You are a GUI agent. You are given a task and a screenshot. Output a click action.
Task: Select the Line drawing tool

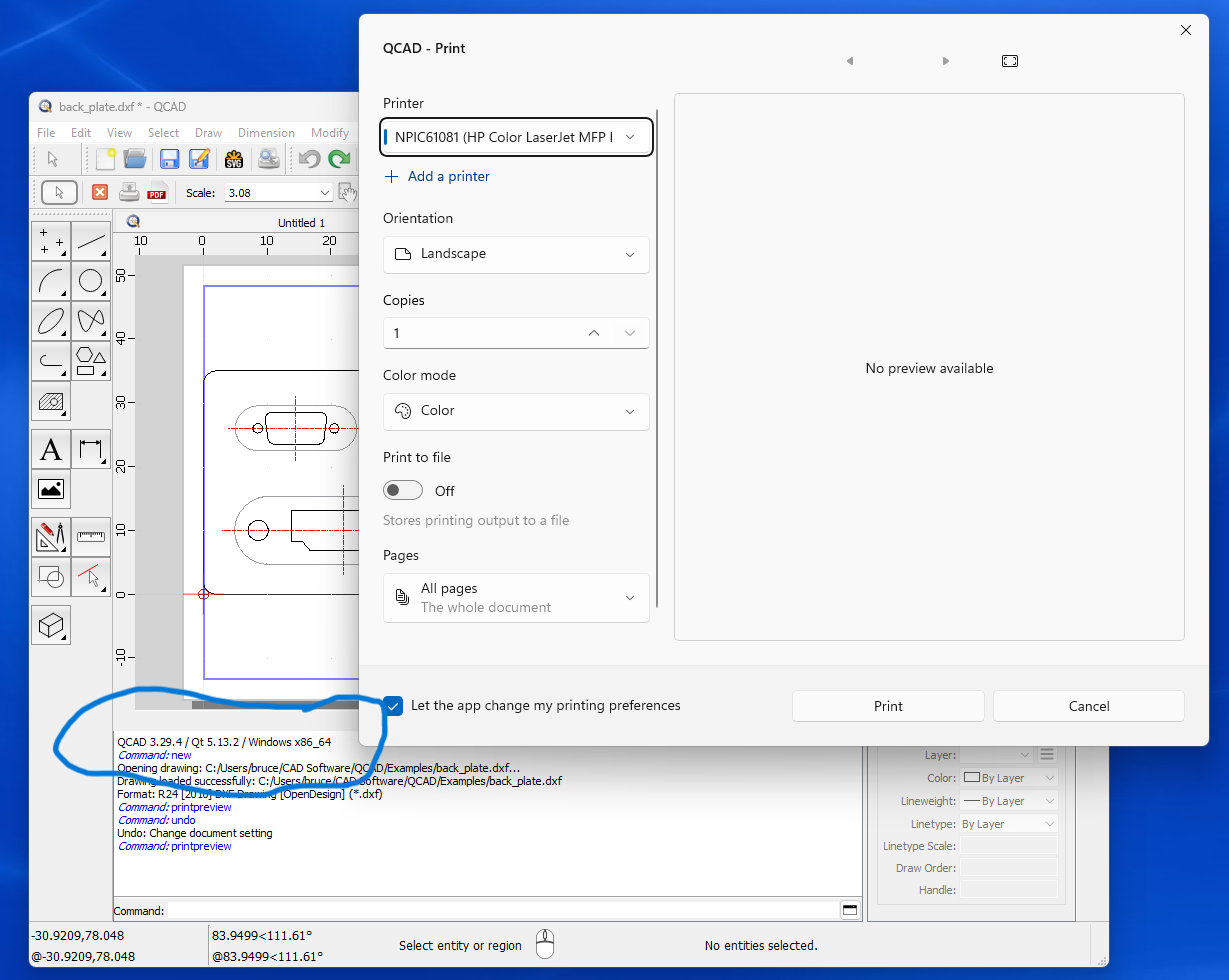coord(91,240)
